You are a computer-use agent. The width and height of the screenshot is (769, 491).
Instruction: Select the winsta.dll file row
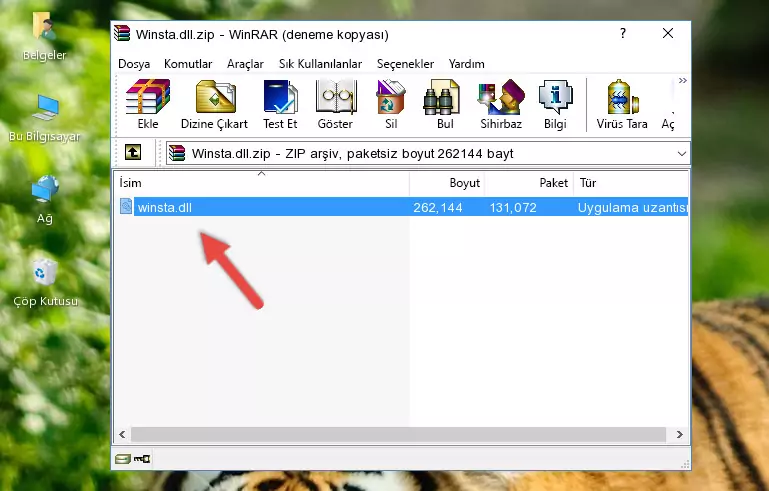402,207
